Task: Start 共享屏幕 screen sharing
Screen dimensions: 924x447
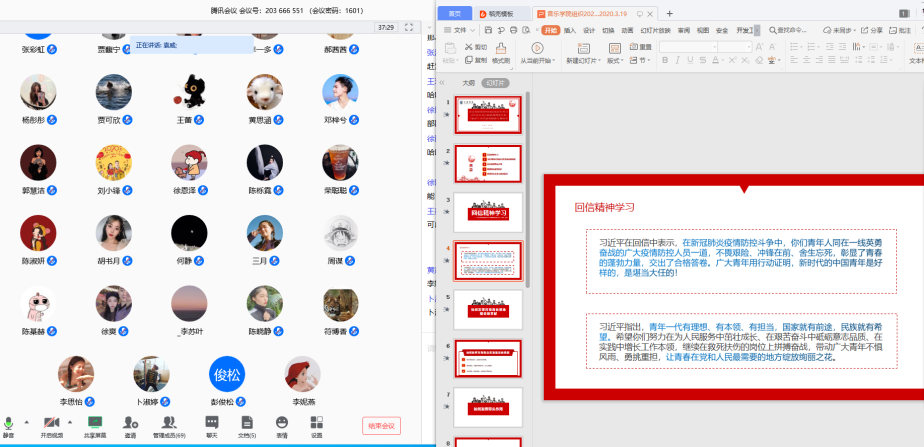Action: click(95, 424)
